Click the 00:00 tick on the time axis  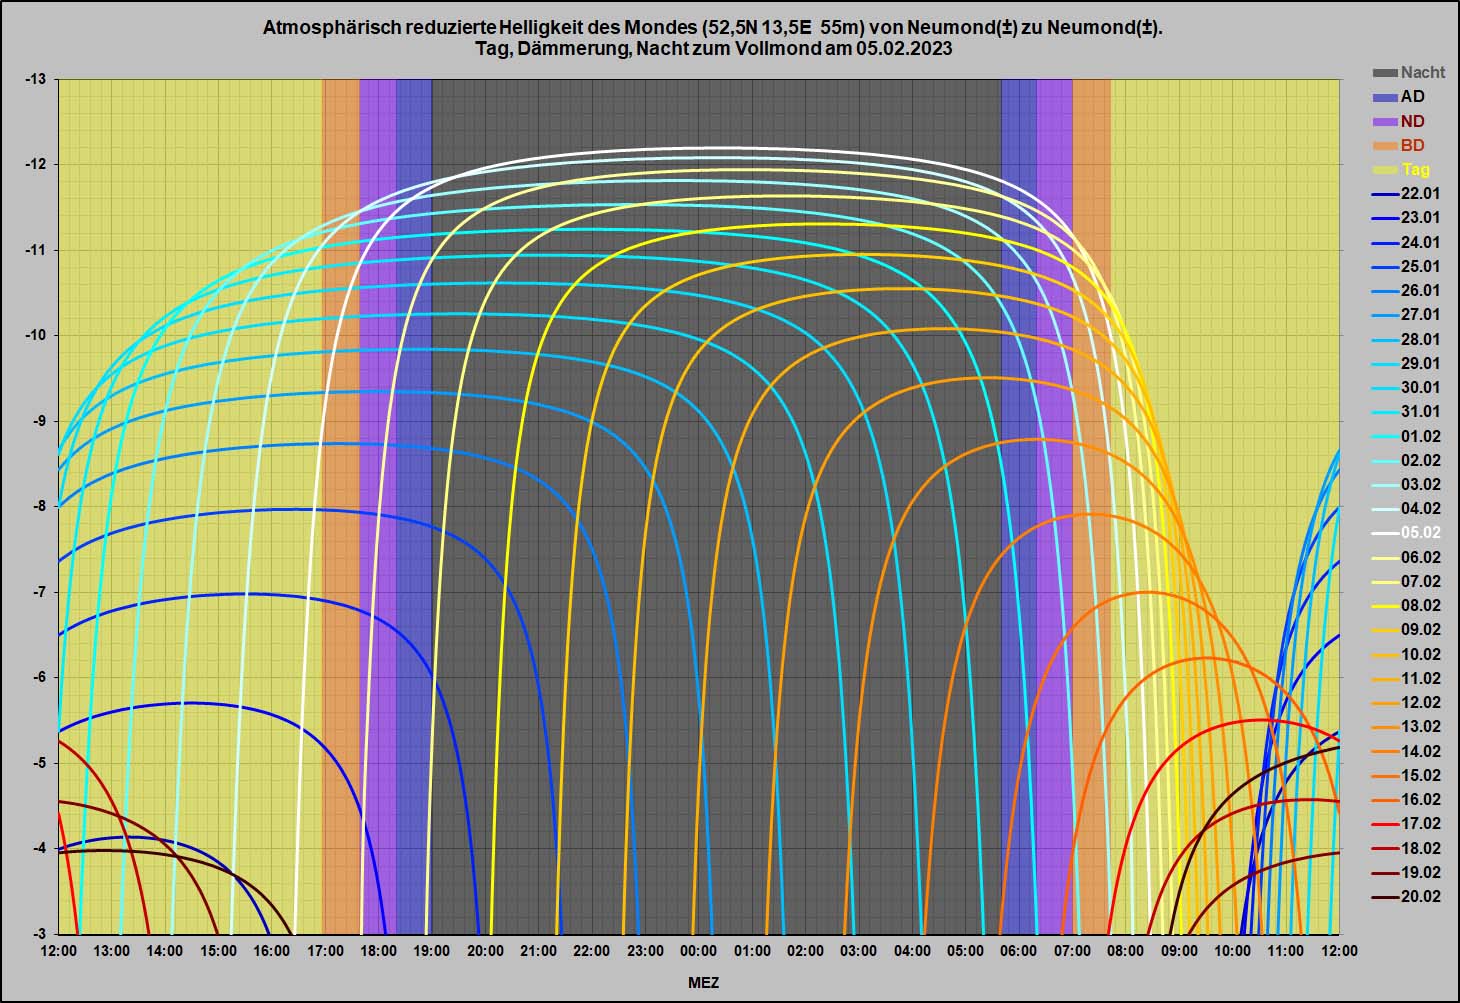698,951
